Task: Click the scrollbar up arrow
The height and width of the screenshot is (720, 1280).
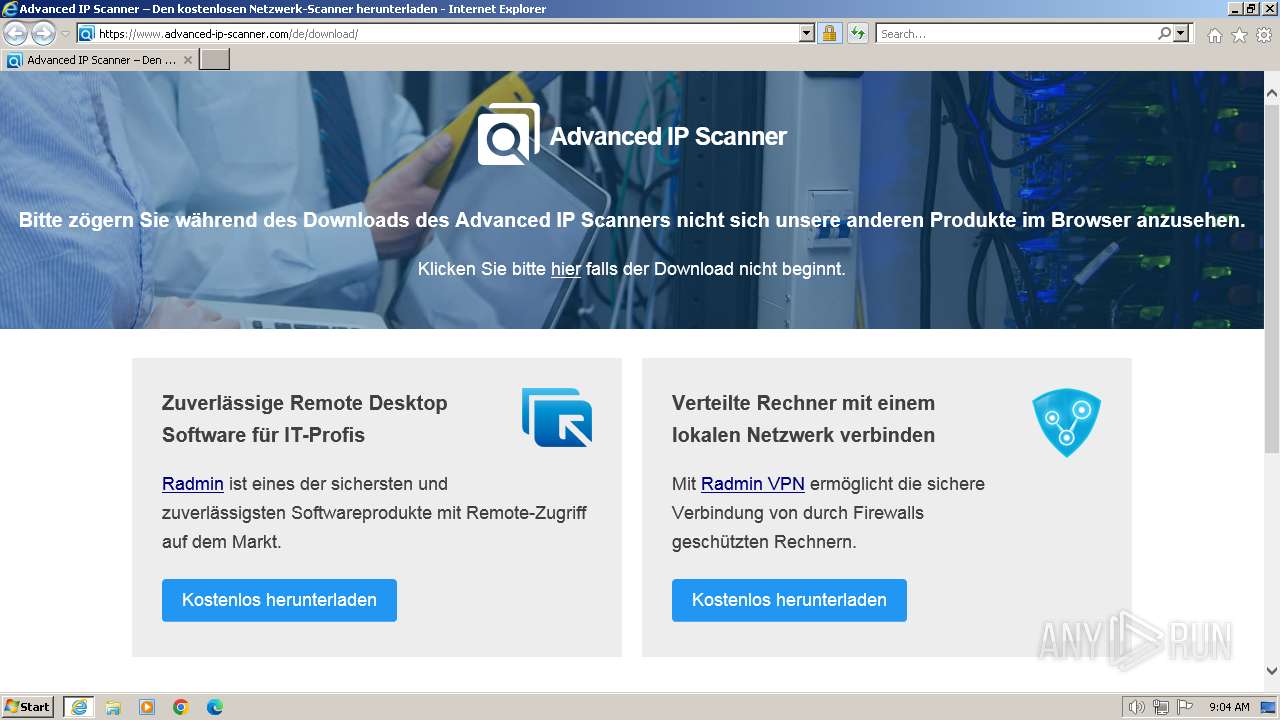Action: coord(1271,93)
